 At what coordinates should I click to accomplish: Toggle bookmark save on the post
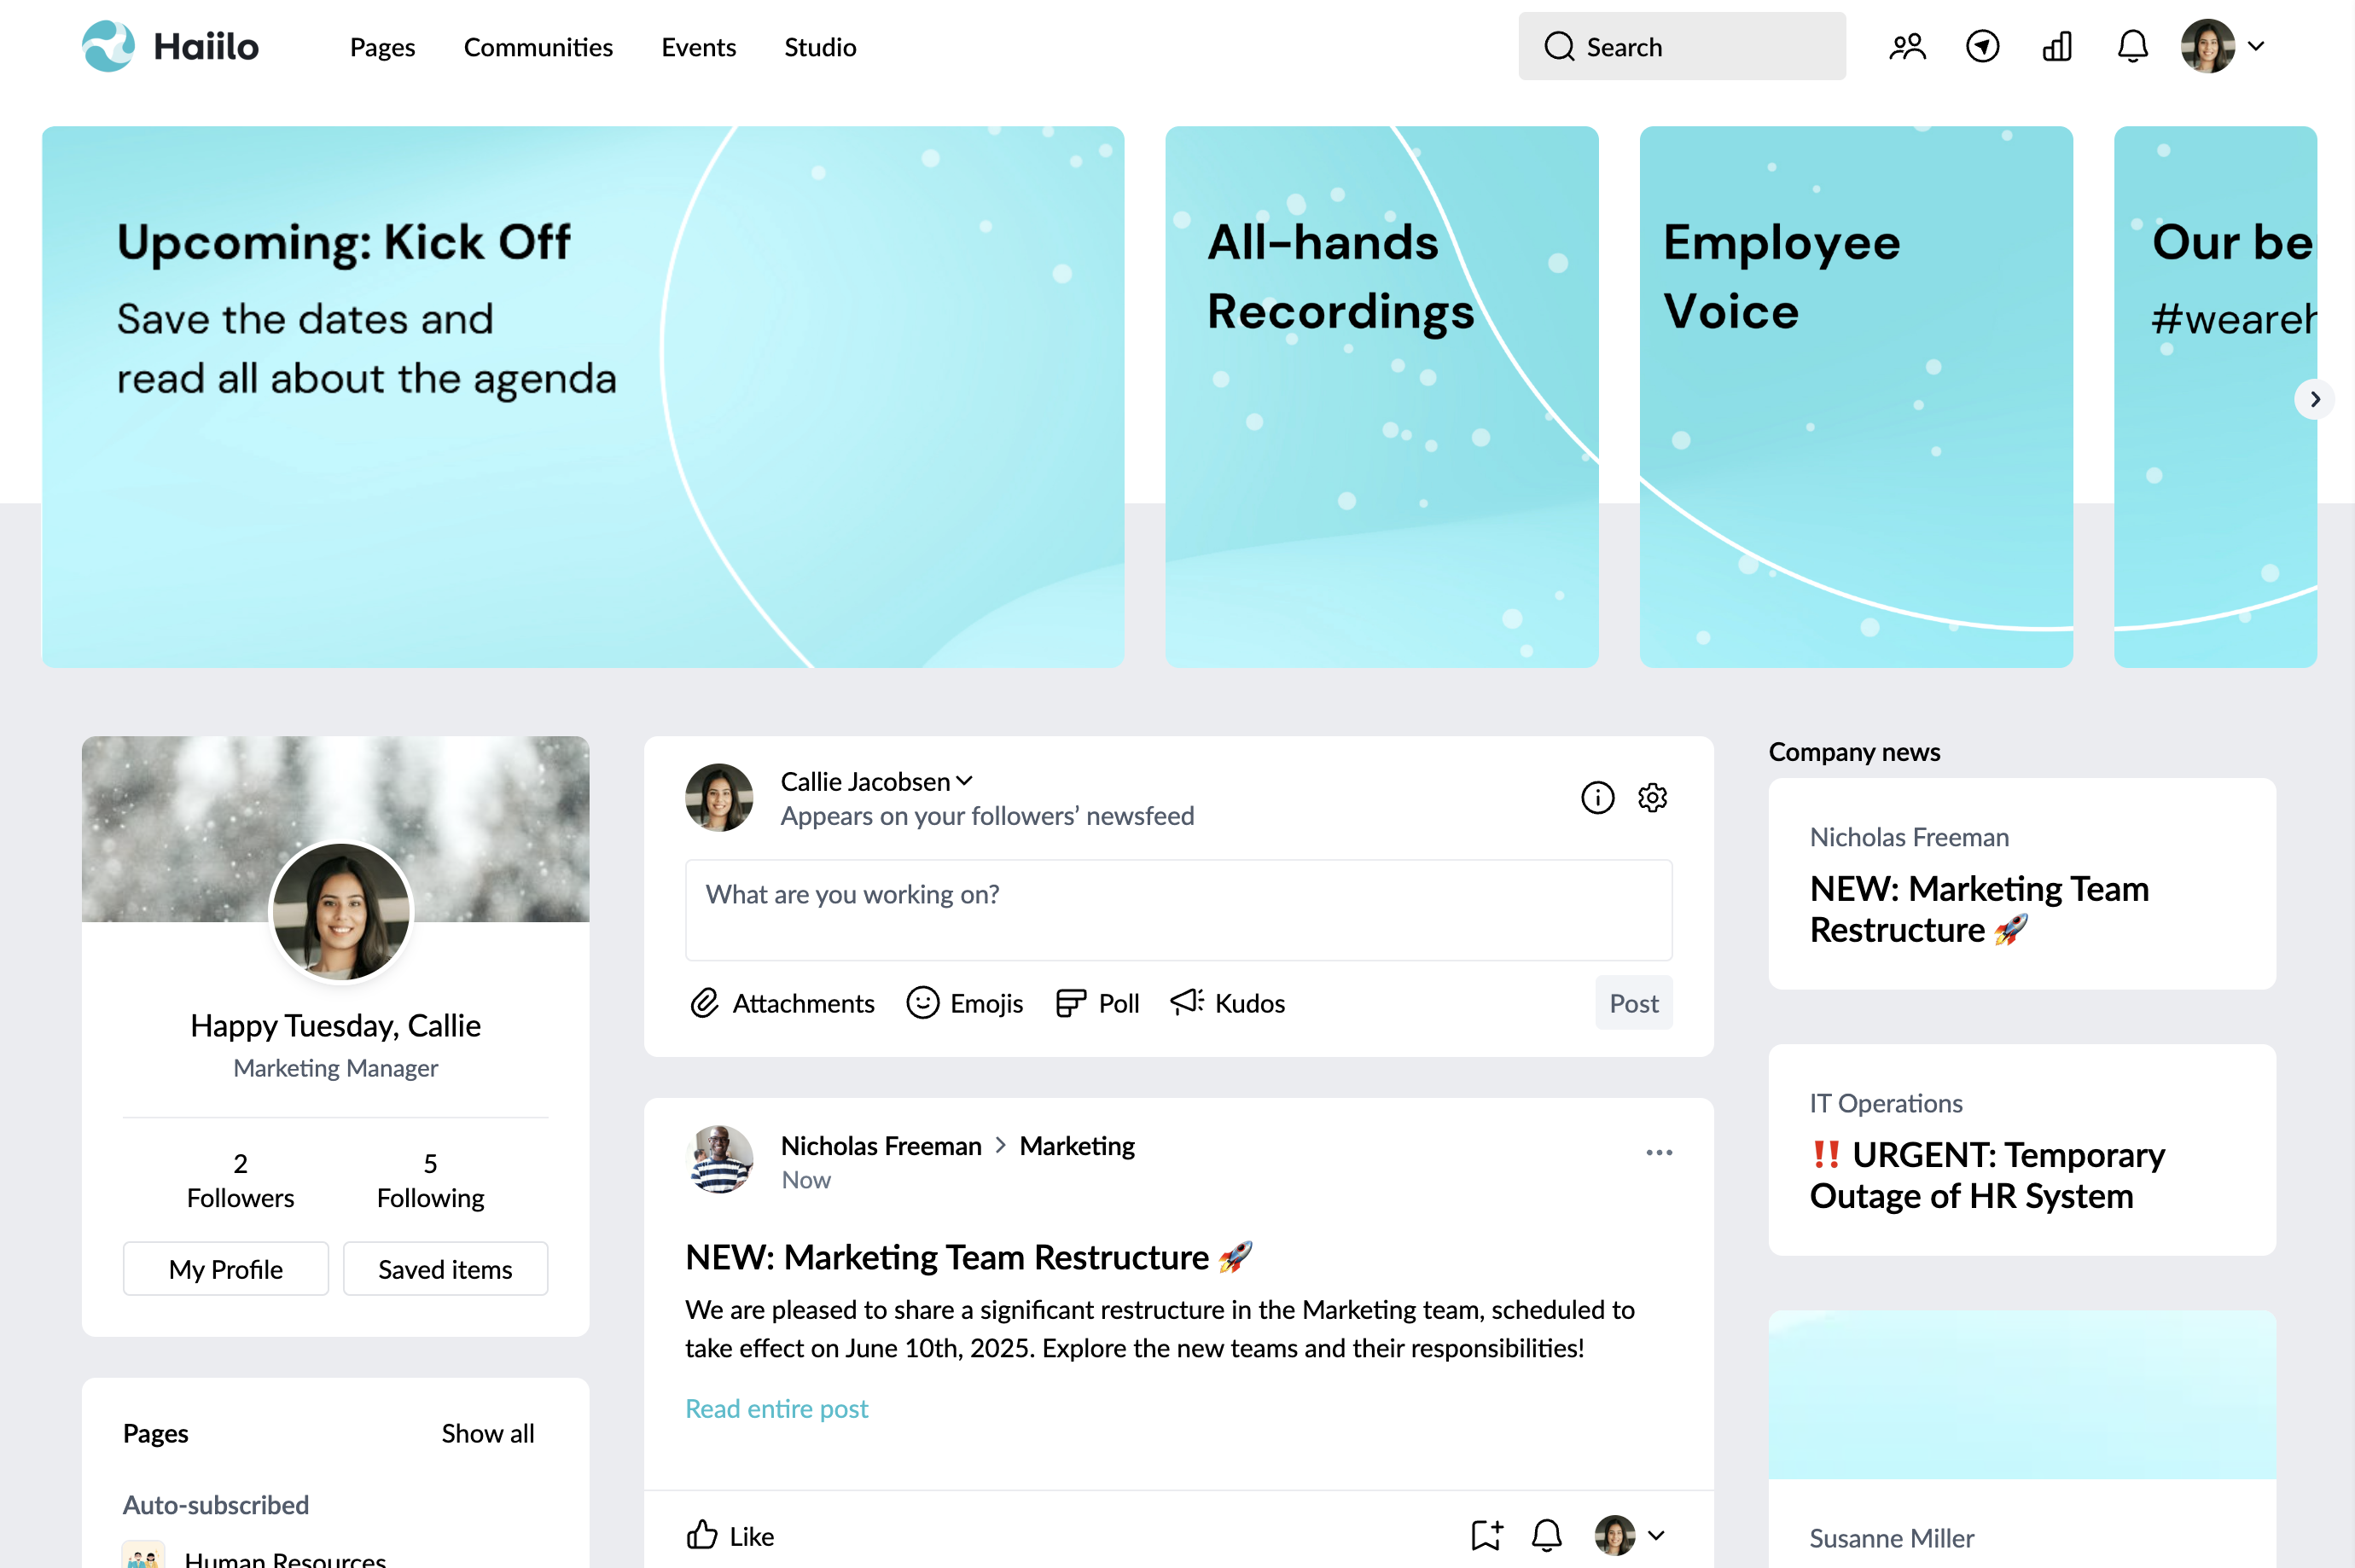[1486, 1535]
